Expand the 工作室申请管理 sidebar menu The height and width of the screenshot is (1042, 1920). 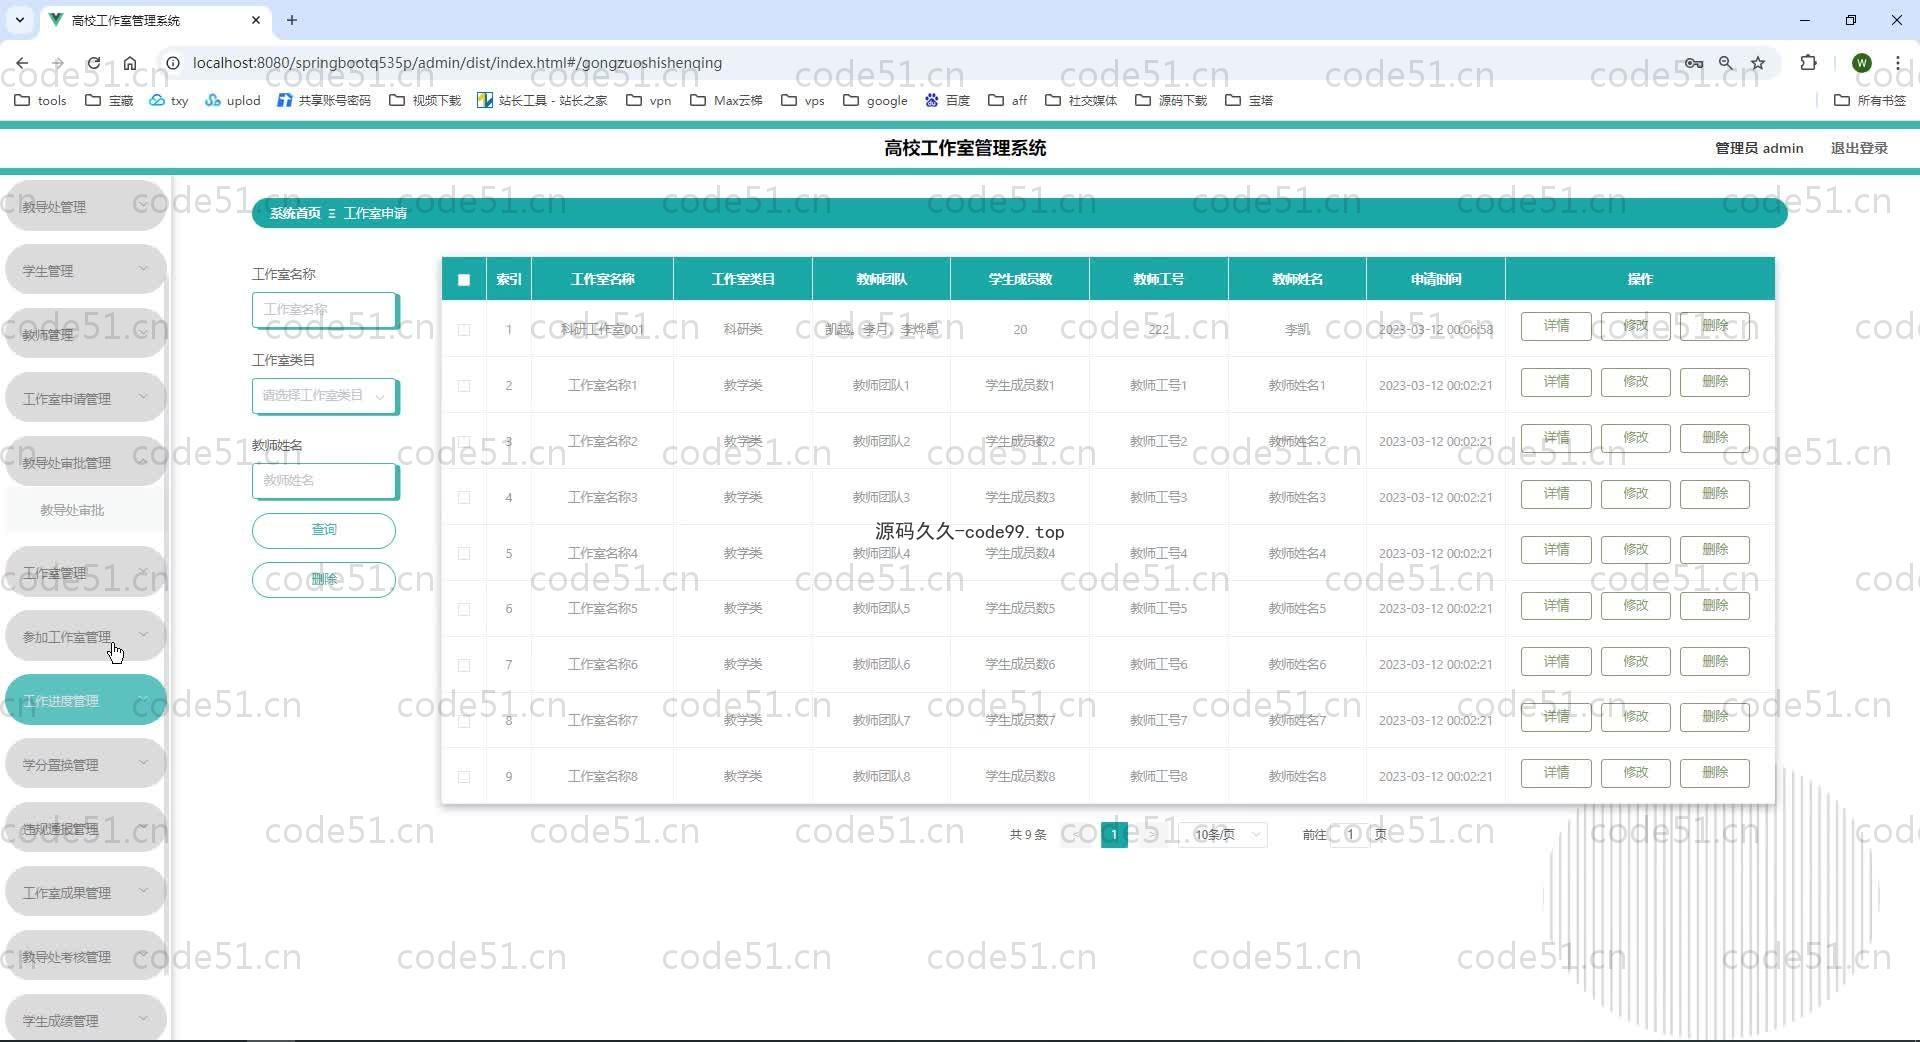point(85,398)
